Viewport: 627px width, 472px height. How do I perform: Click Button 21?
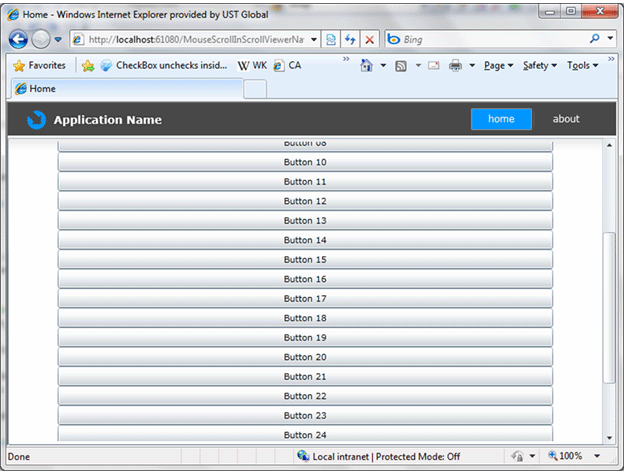click(305, 376)
